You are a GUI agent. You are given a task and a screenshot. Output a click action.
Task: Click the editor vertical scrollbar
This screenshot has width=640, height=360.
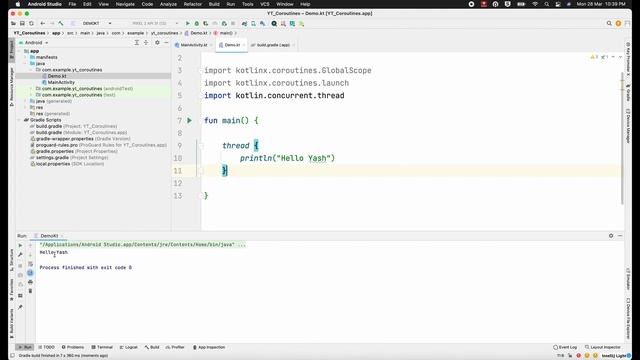tap(622, 138)
